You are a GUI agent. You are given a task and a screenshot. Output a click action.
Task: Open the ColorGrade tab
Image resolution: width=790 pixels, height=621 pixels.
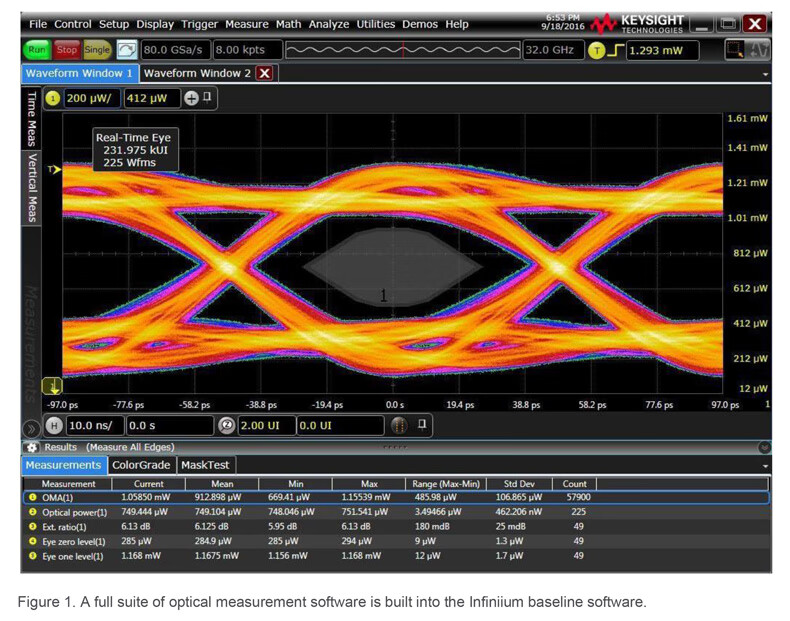click(x=140, y=465)
